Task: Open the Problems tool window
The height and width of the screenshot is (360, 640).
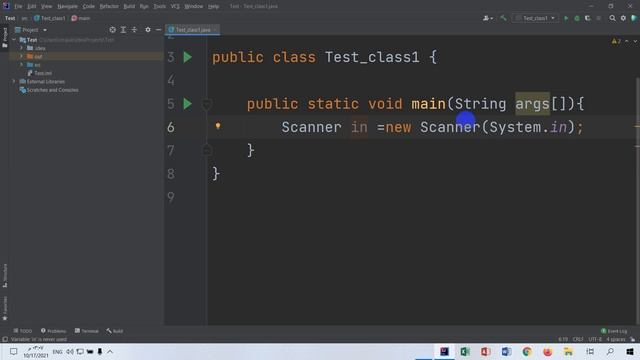Action: pos(53,331)
